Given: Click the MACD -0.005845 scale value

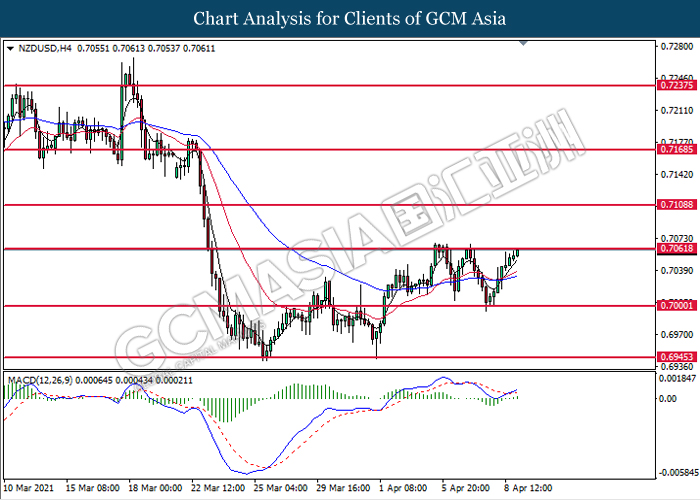Looking at the screenshot, I should (678, 472).
